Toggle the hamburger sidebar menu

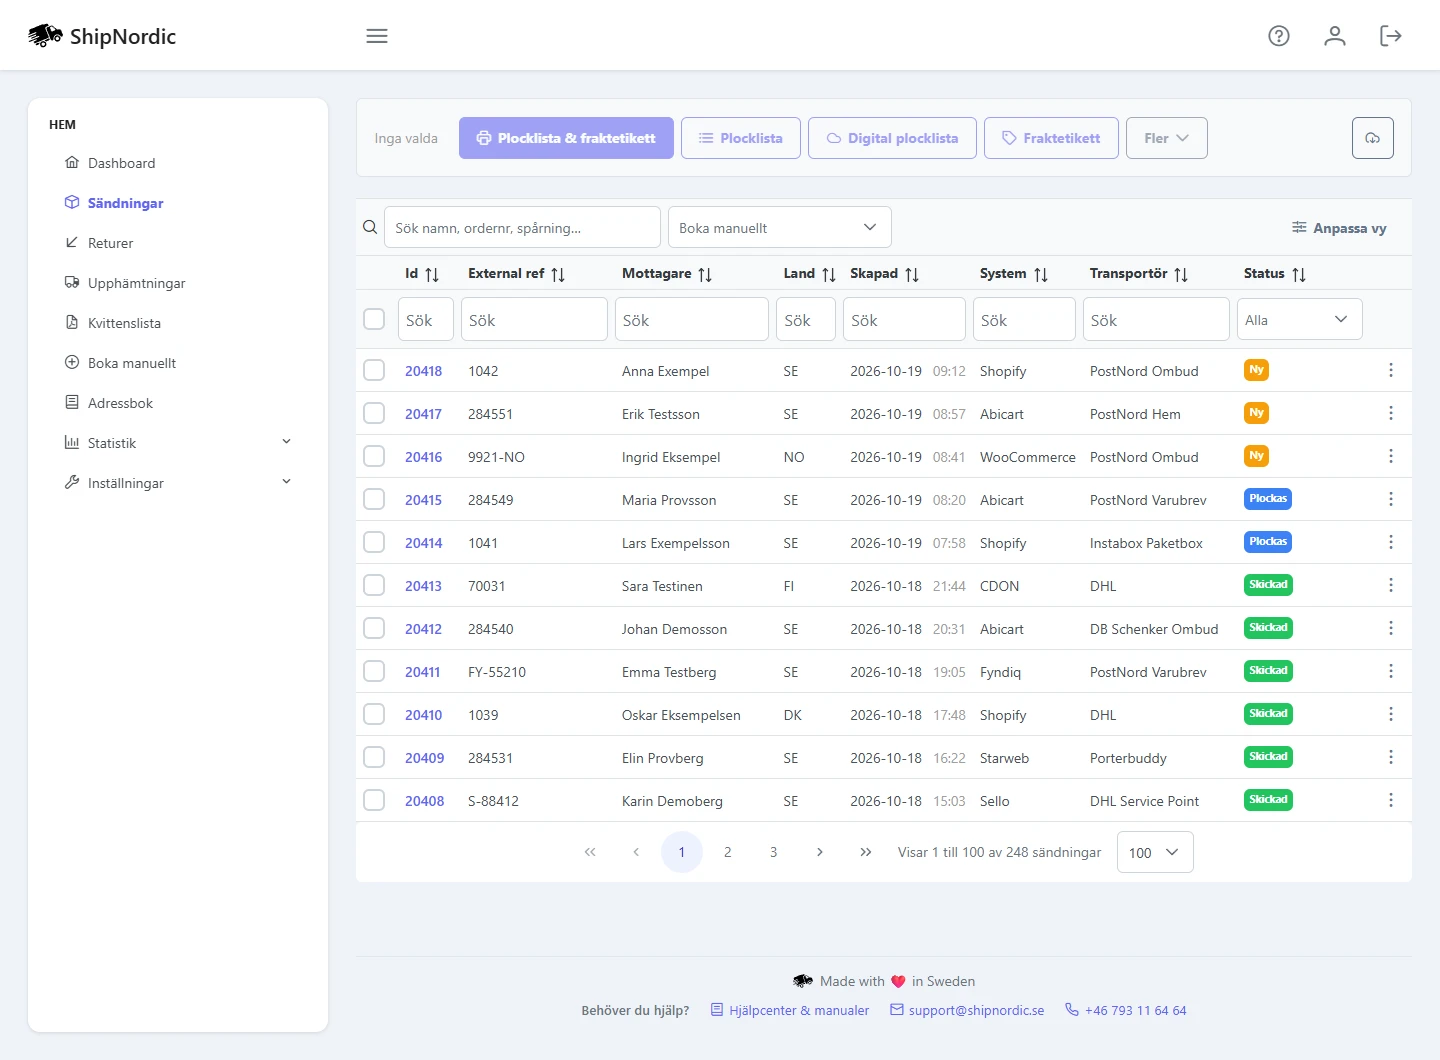tap(377, 36)
